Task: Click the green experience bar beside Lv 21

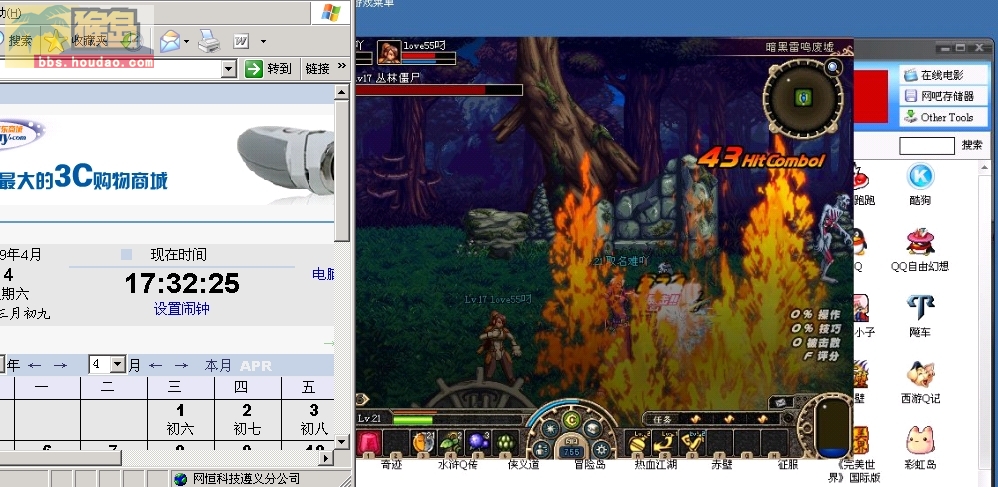Action: click(x=414, y=420)
